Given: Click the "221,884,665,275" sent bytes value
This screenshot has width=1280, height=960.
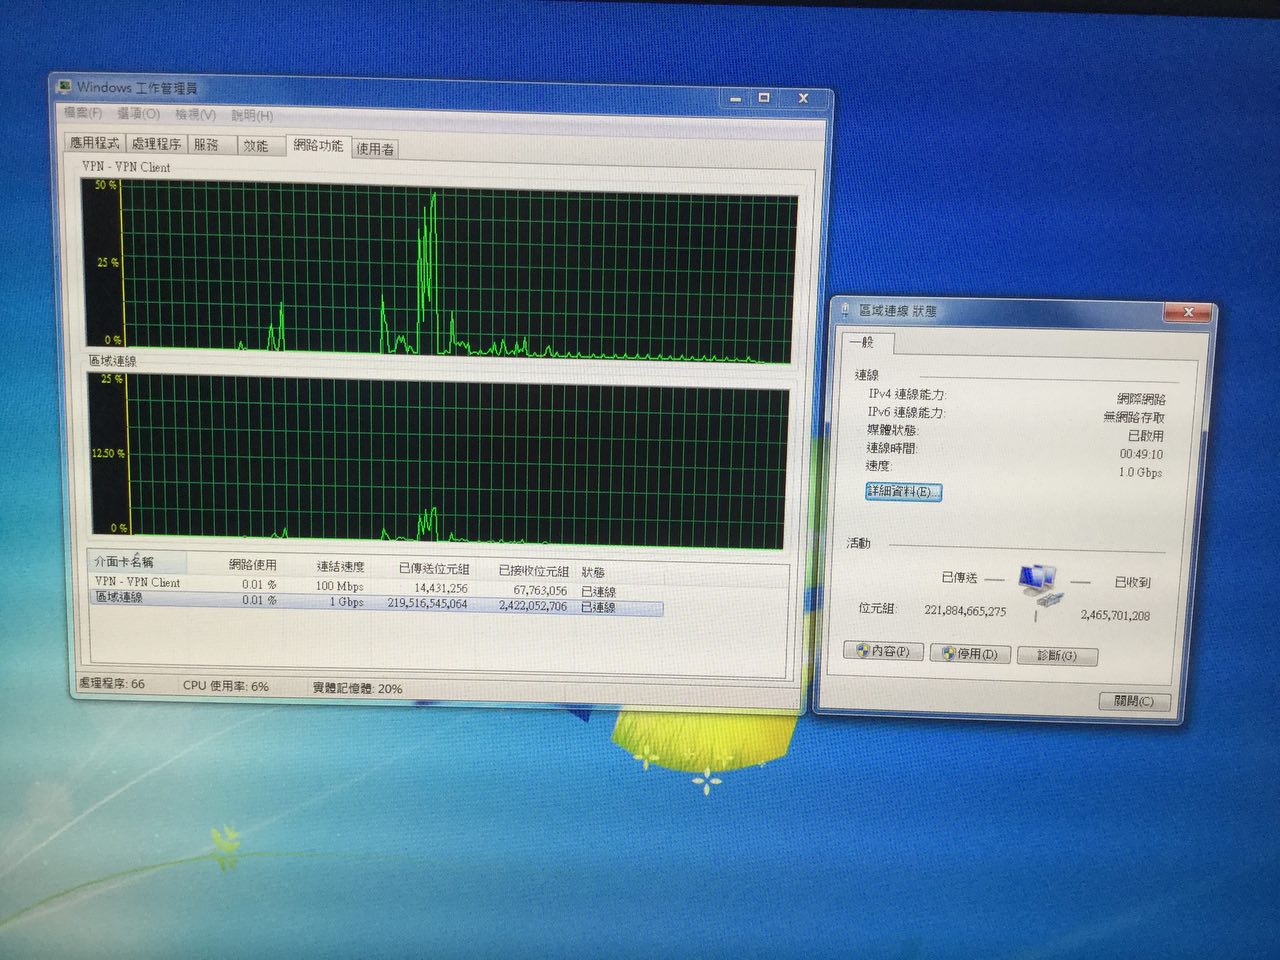Looking at the screenshot, I should [965, 610].
